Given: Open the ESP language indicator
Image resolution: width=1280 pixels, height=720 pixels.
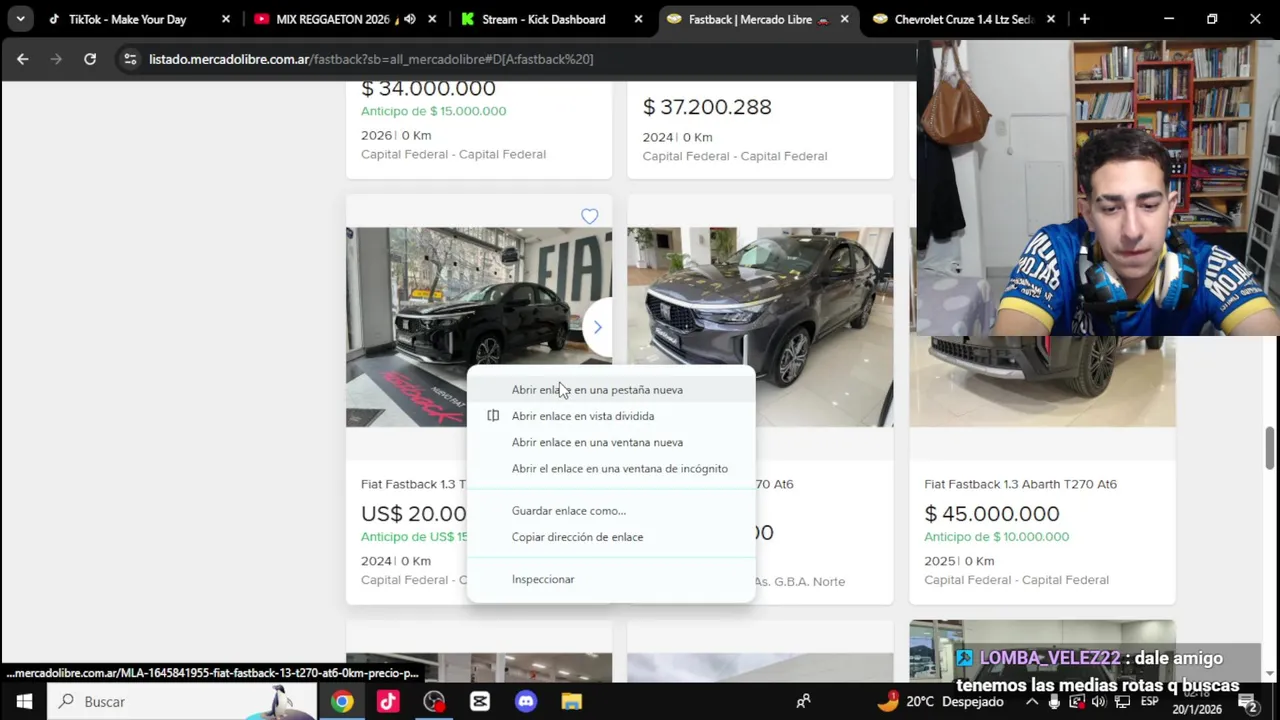Looking at the screenshot, I should 1150,702.
